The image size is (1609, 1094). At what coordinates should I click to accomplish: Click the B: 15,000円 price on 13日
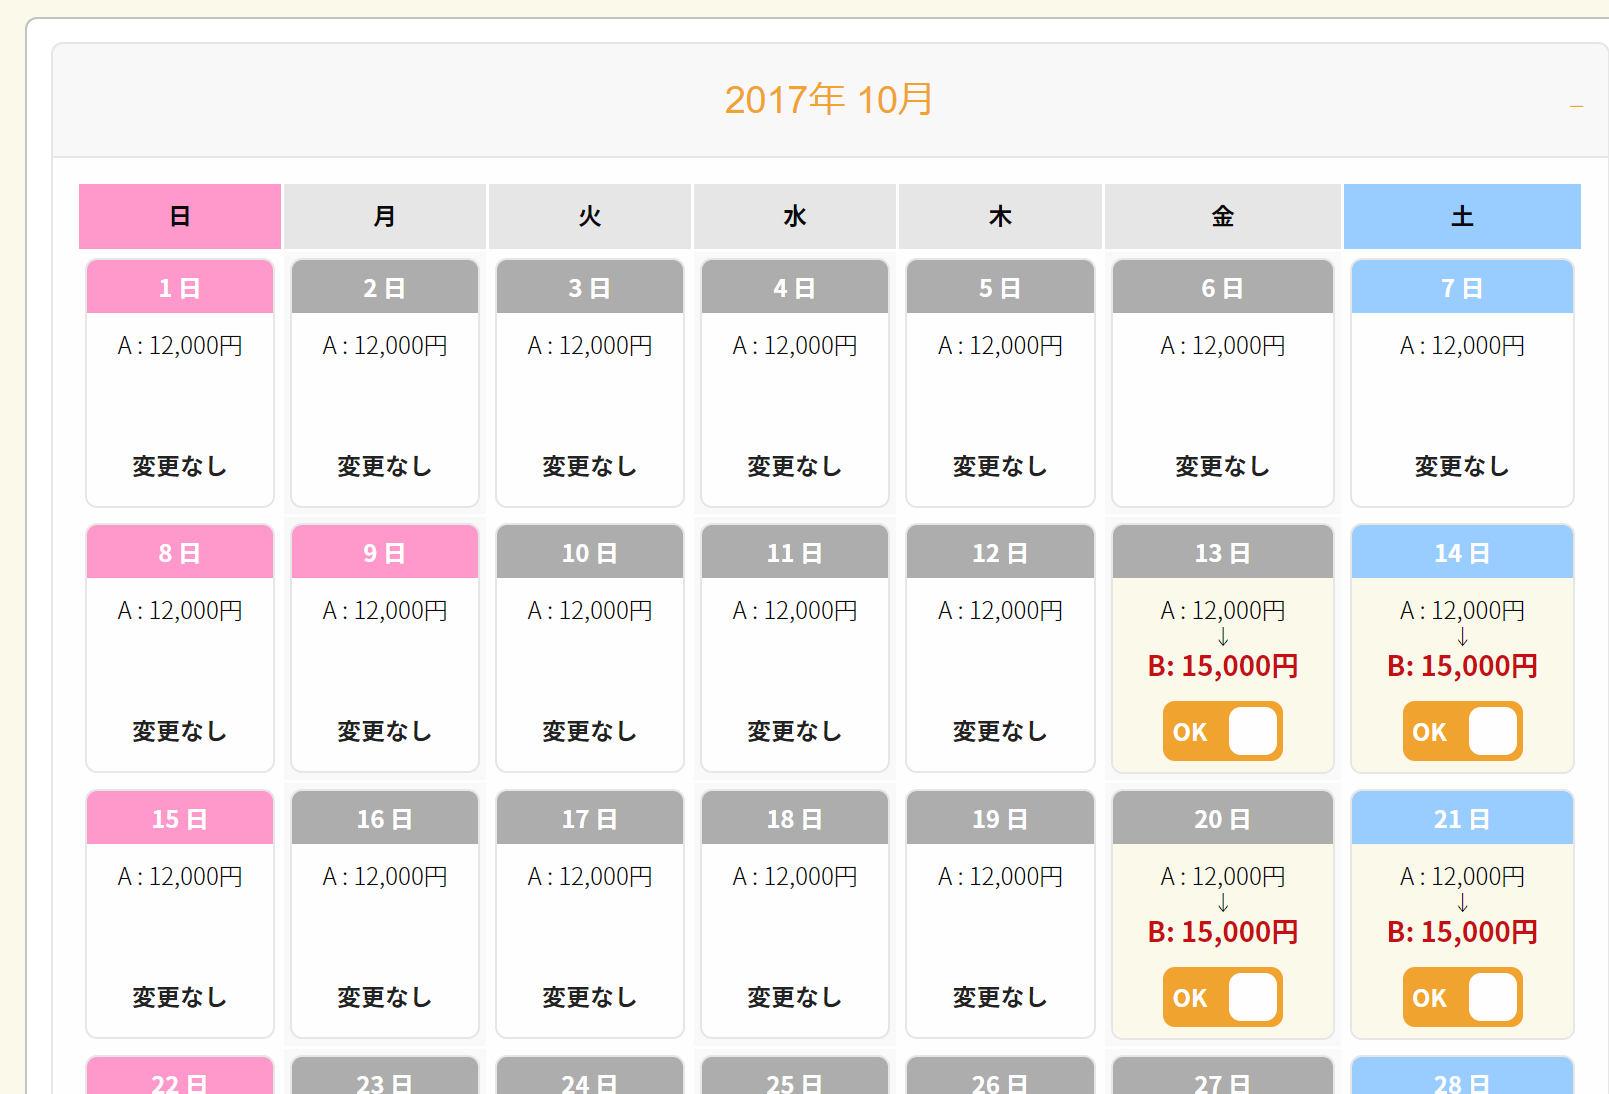coord(1222,666)
